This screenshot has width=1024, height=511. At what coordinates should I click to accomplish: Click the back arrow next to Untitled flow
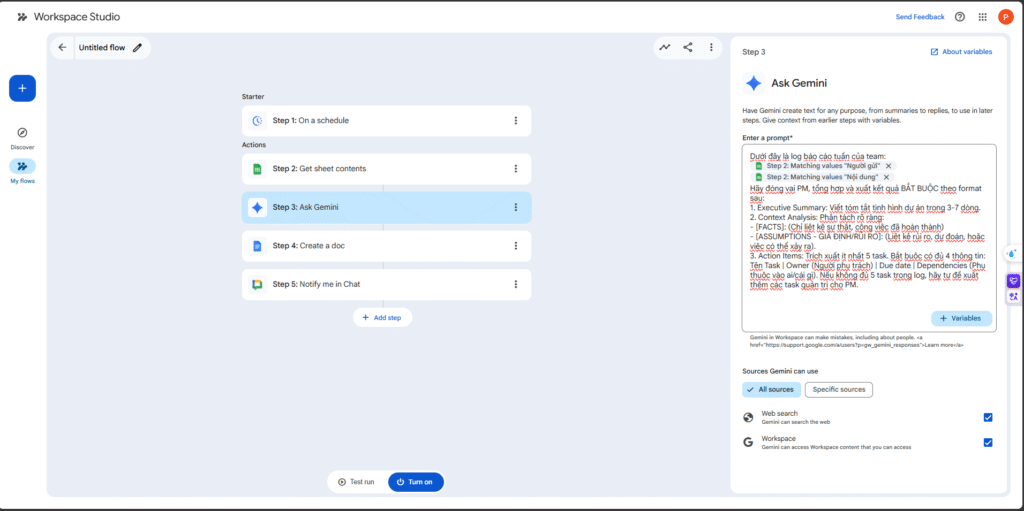pos(62,47)
